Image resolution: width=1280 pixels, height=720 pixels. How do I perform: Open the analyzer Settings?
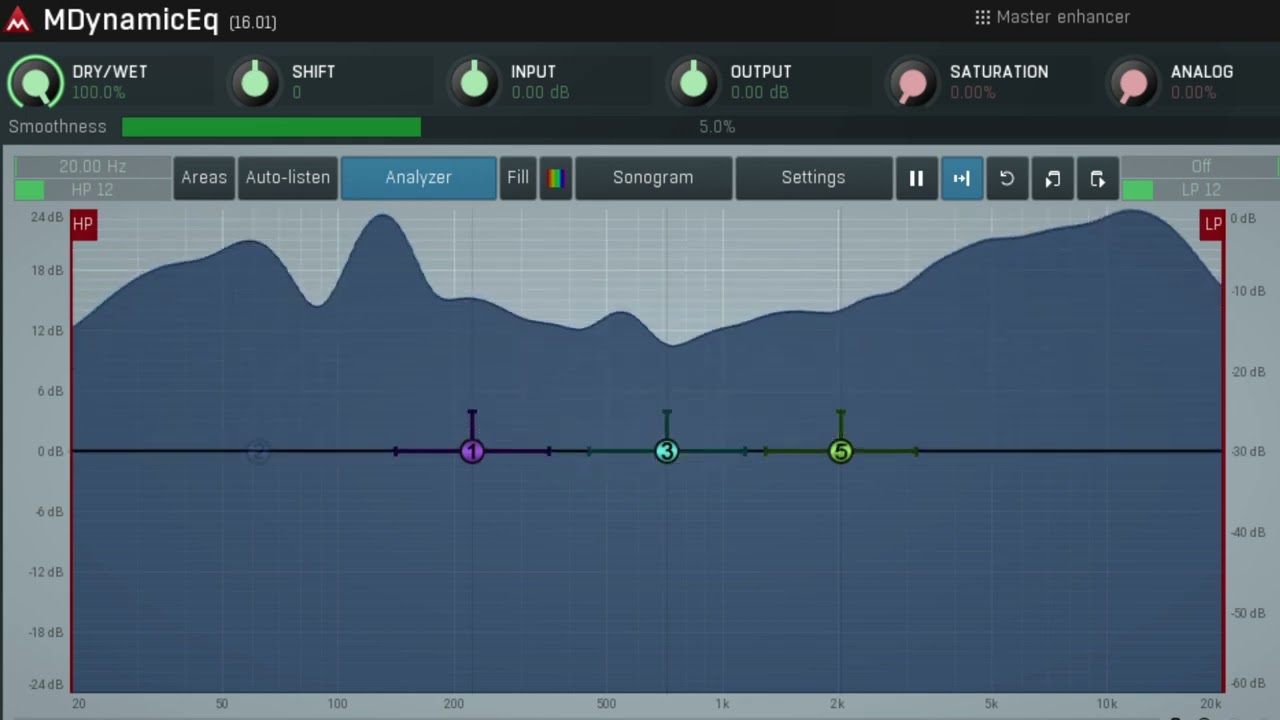click(x=813, y=177)
